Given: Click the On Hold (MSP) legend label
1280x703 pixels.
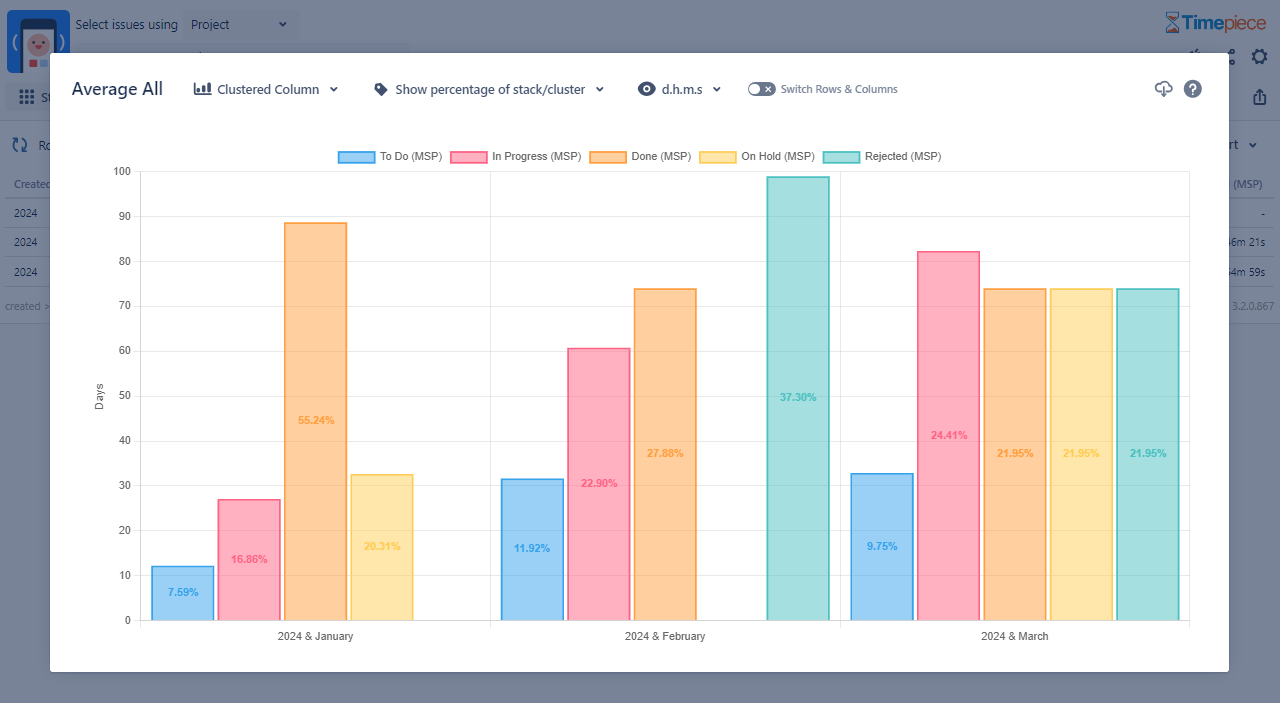Looking at the screenshot, I should [x=777, y=157].
